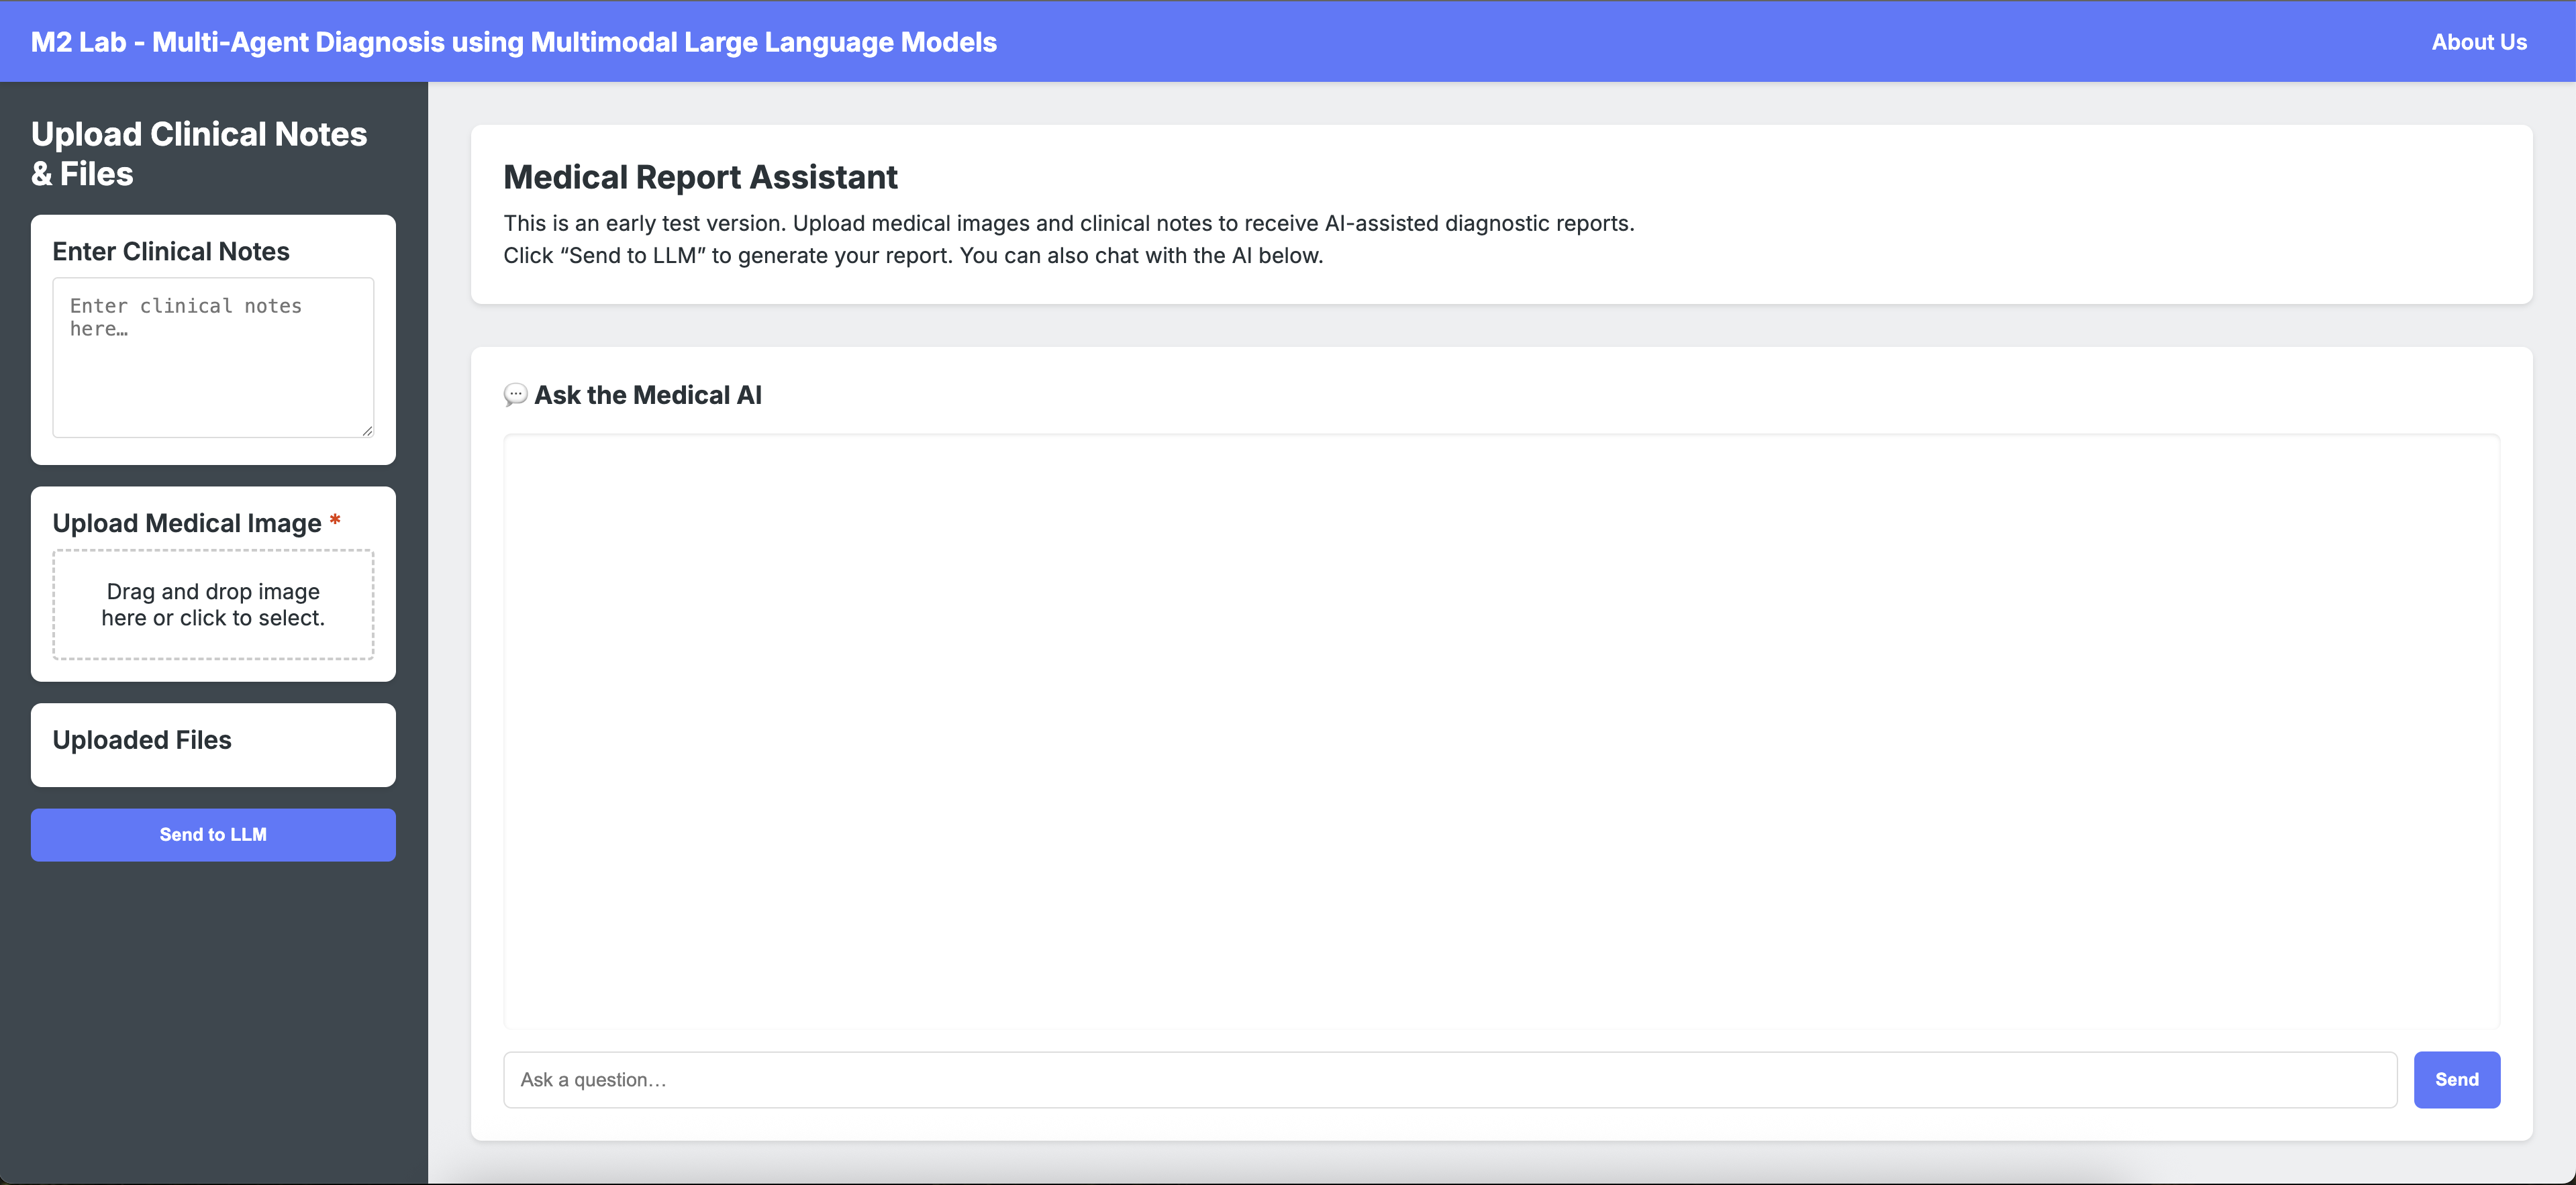Click the clinical notes textarea resize handle
The image size is (2576, 1185).
point(367,431)
